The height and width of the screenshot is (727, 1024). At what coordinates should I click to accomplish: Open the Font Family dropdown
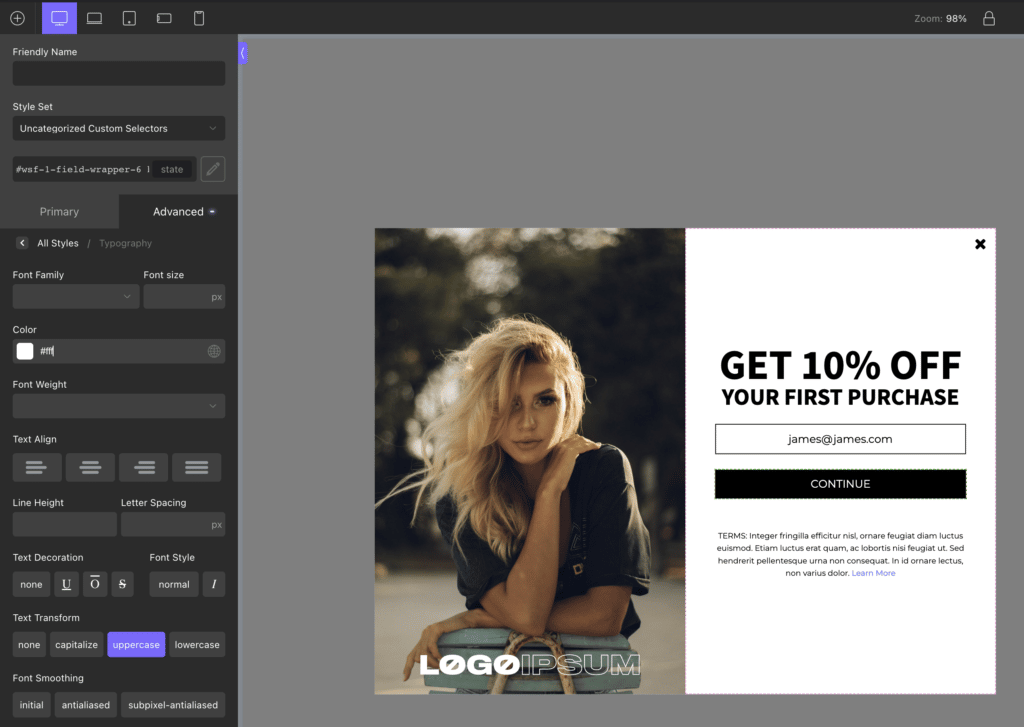[x=76, y=297]
